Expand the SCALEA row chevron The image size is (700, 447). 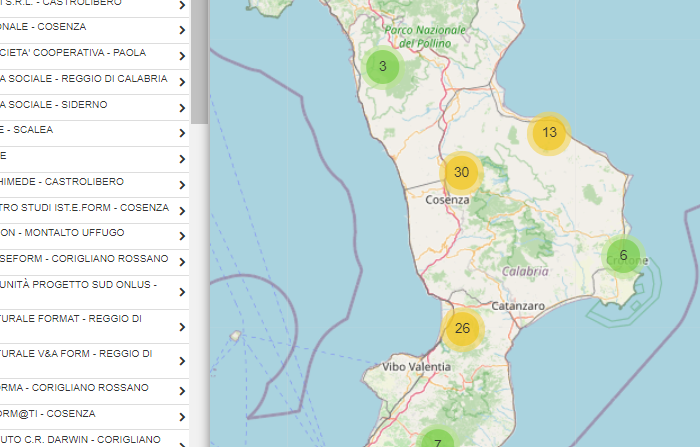click(x=182, y=133)
